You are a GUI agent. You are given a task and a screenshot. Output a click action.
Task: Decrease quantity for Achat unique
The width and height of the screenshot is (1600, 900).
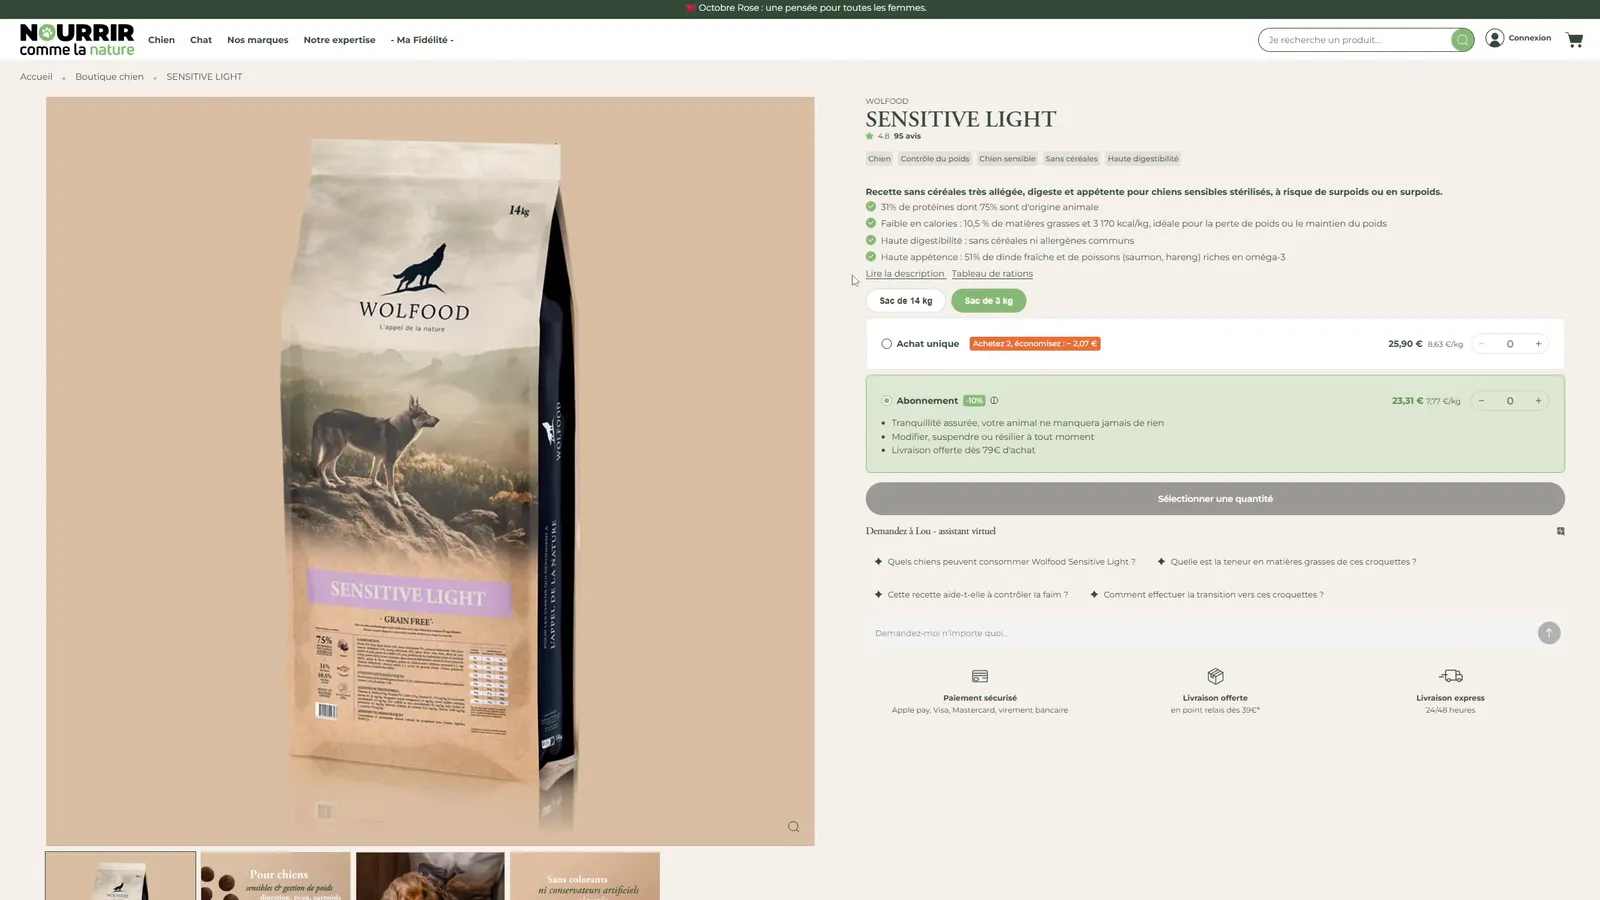click(1482, 344)
